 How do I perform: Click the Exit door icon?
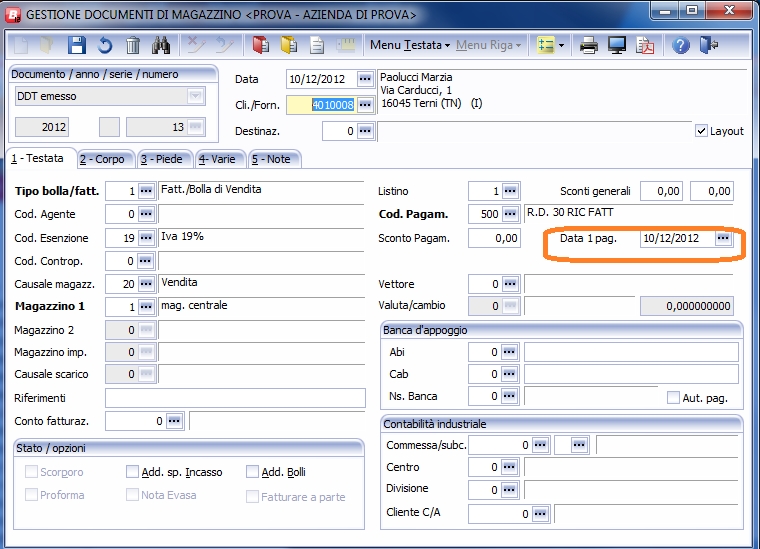click(709, 45)
